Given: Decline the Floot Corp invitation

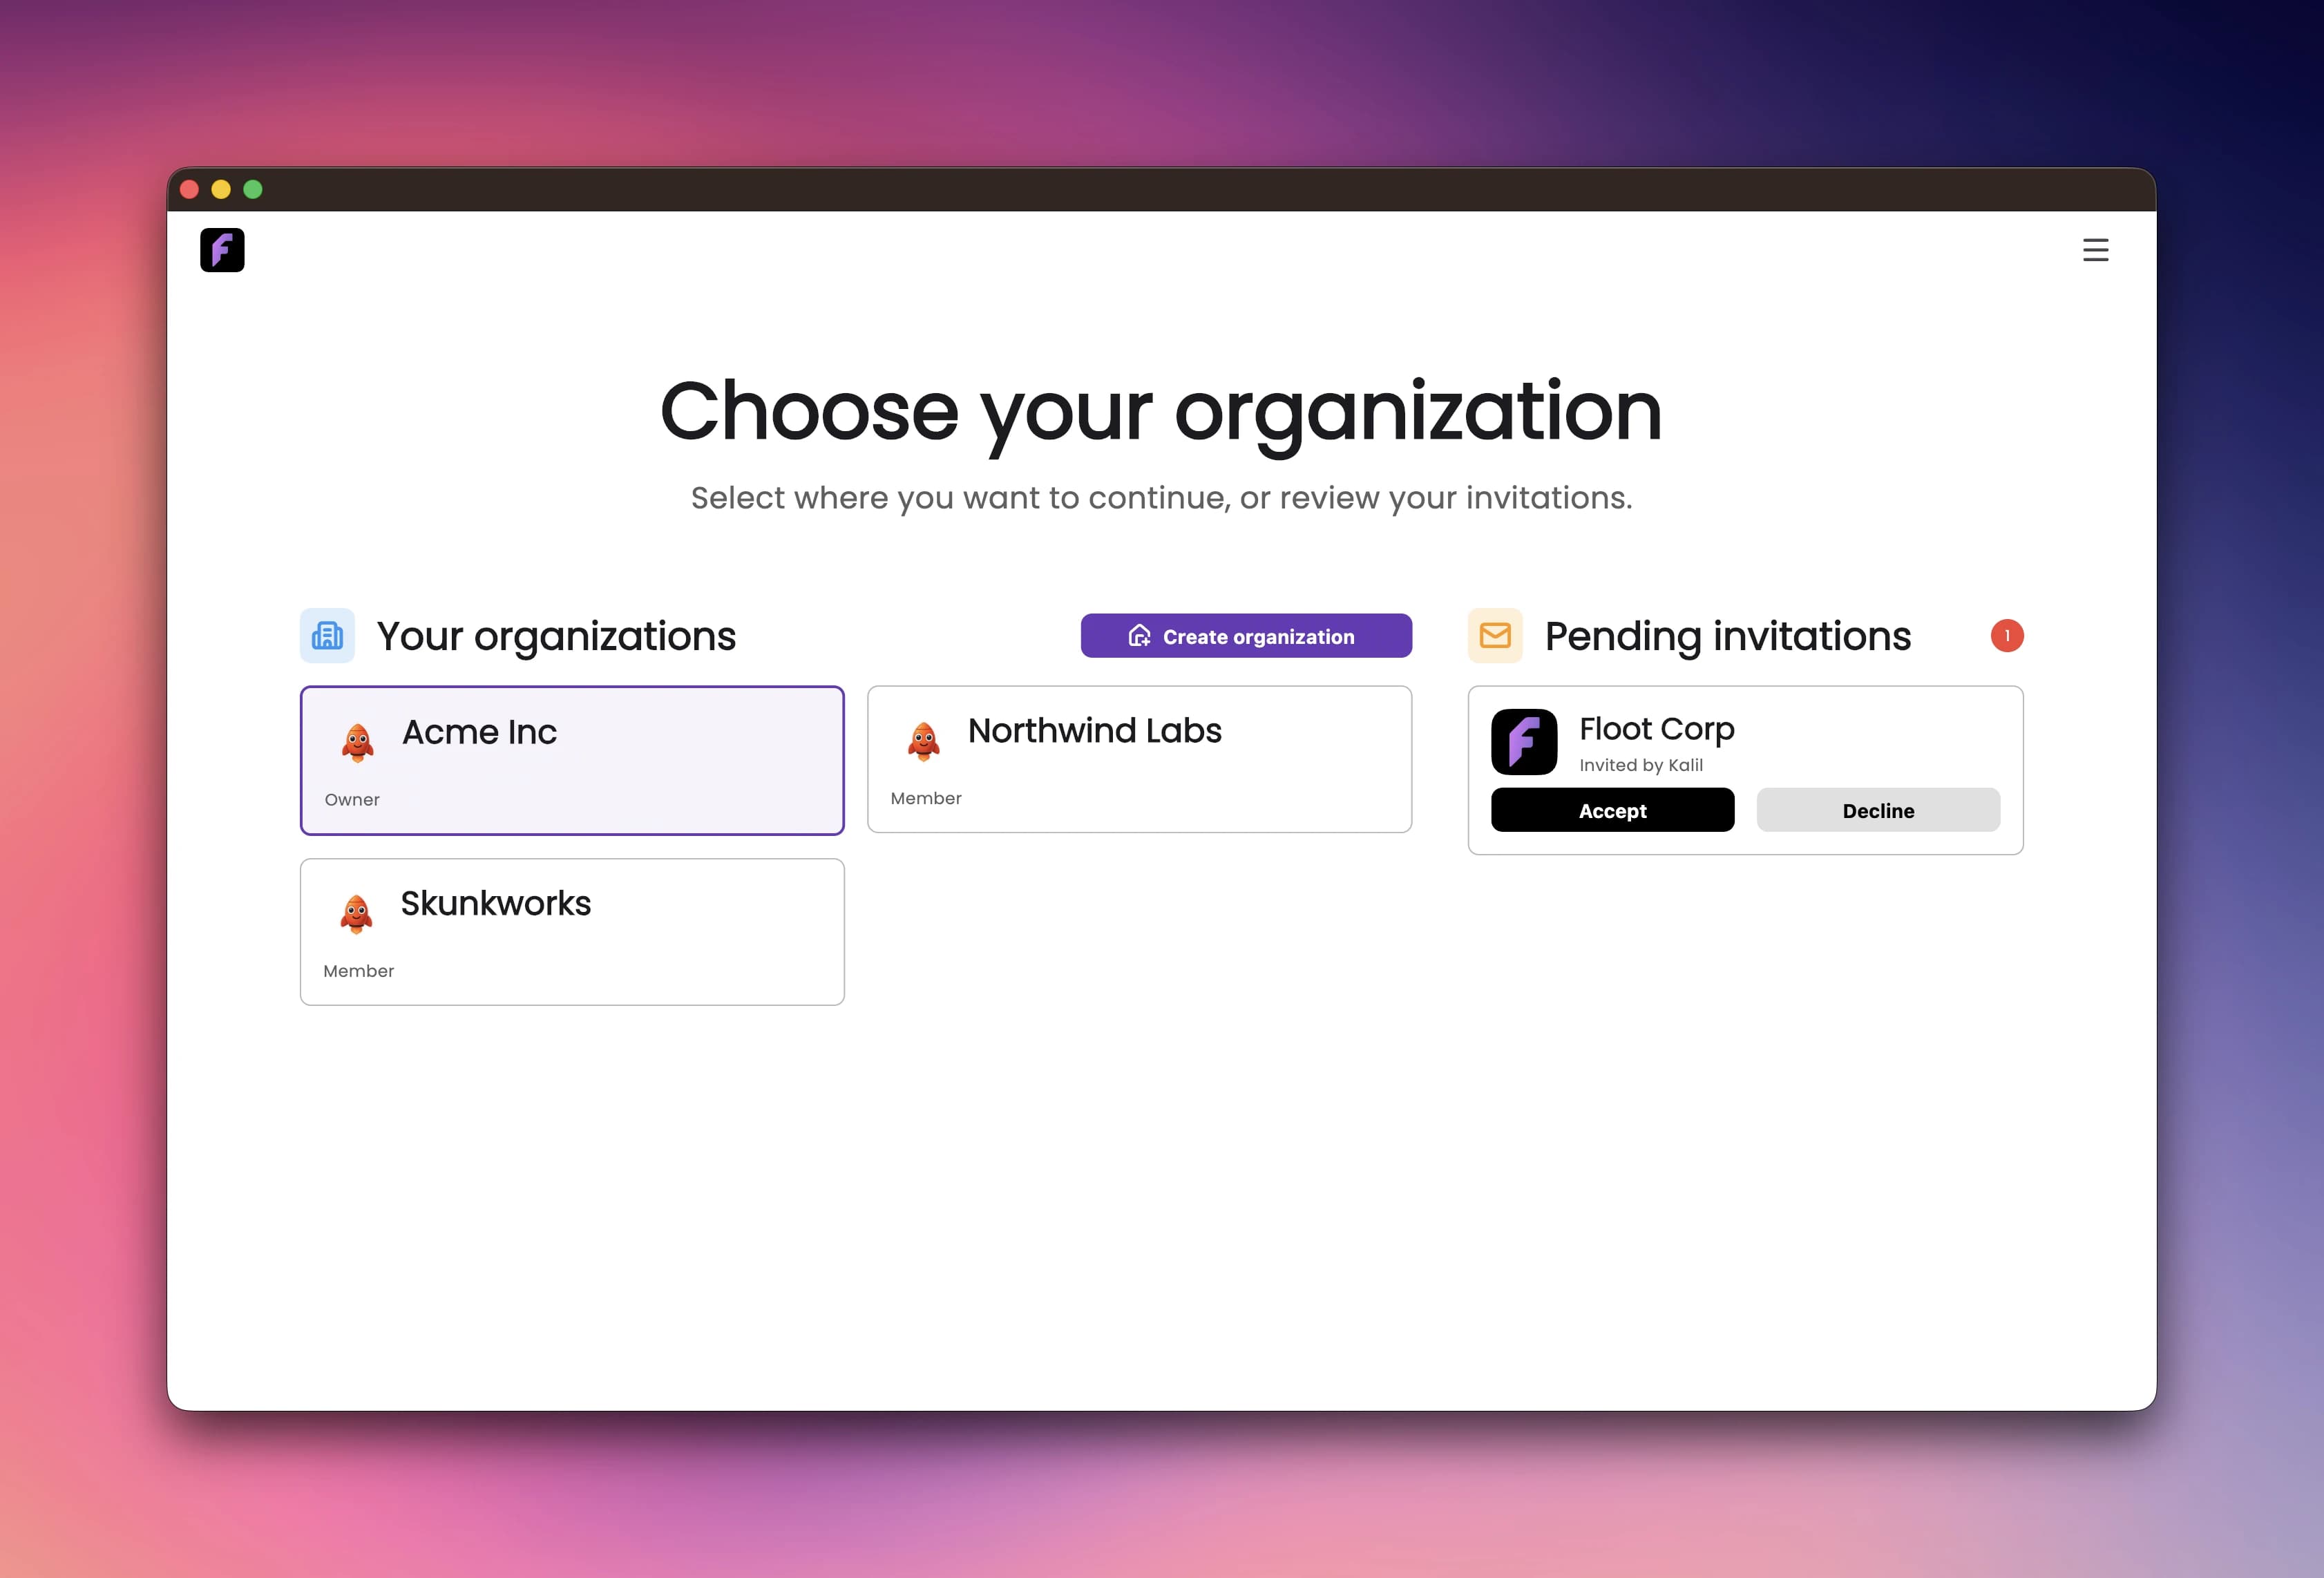Looking at the screenshot, I should coord(1878,810).
